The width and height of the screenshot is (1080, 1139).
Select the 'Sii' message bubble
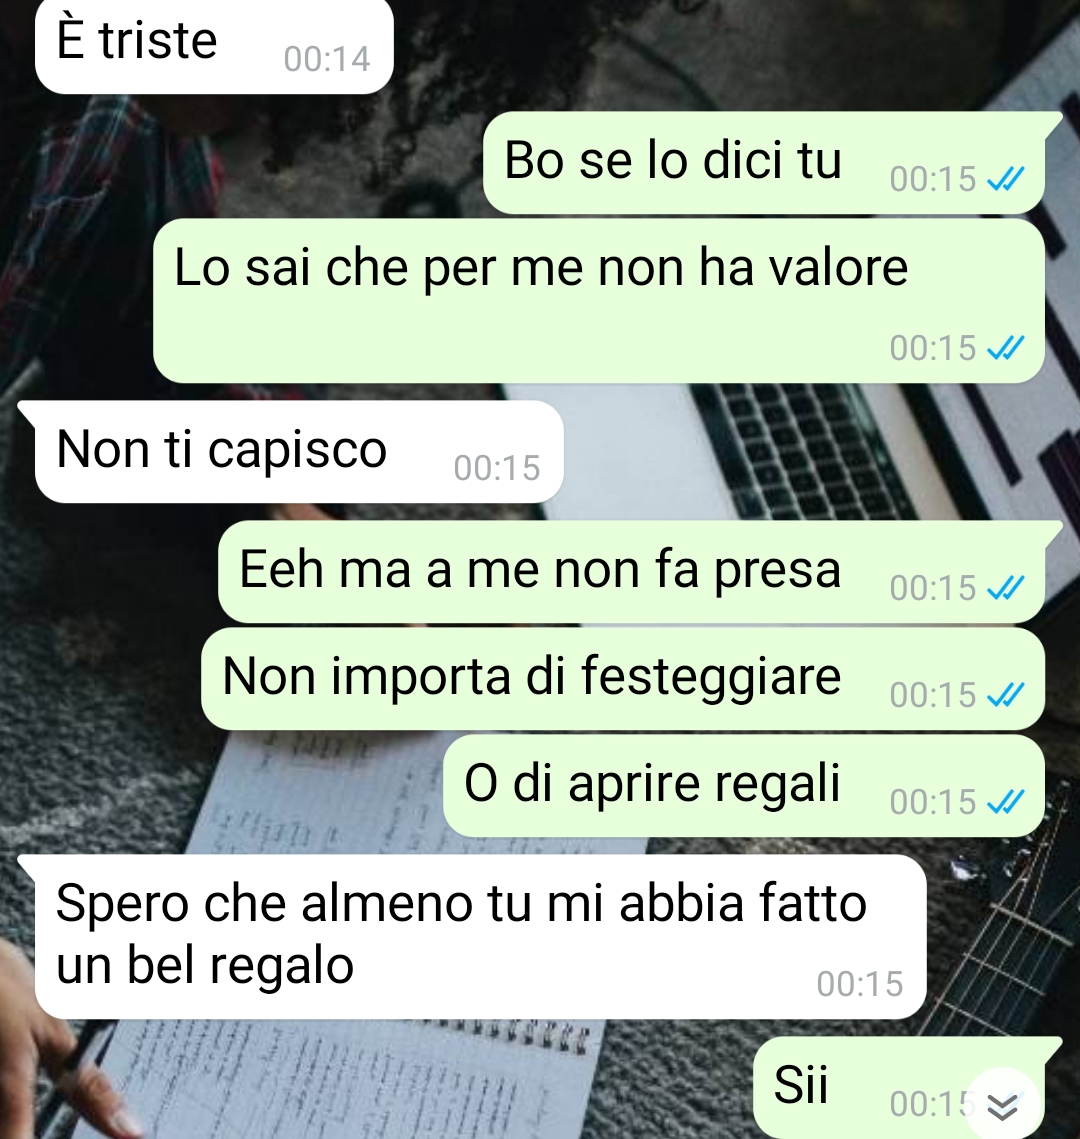[x=899, y=1087]
